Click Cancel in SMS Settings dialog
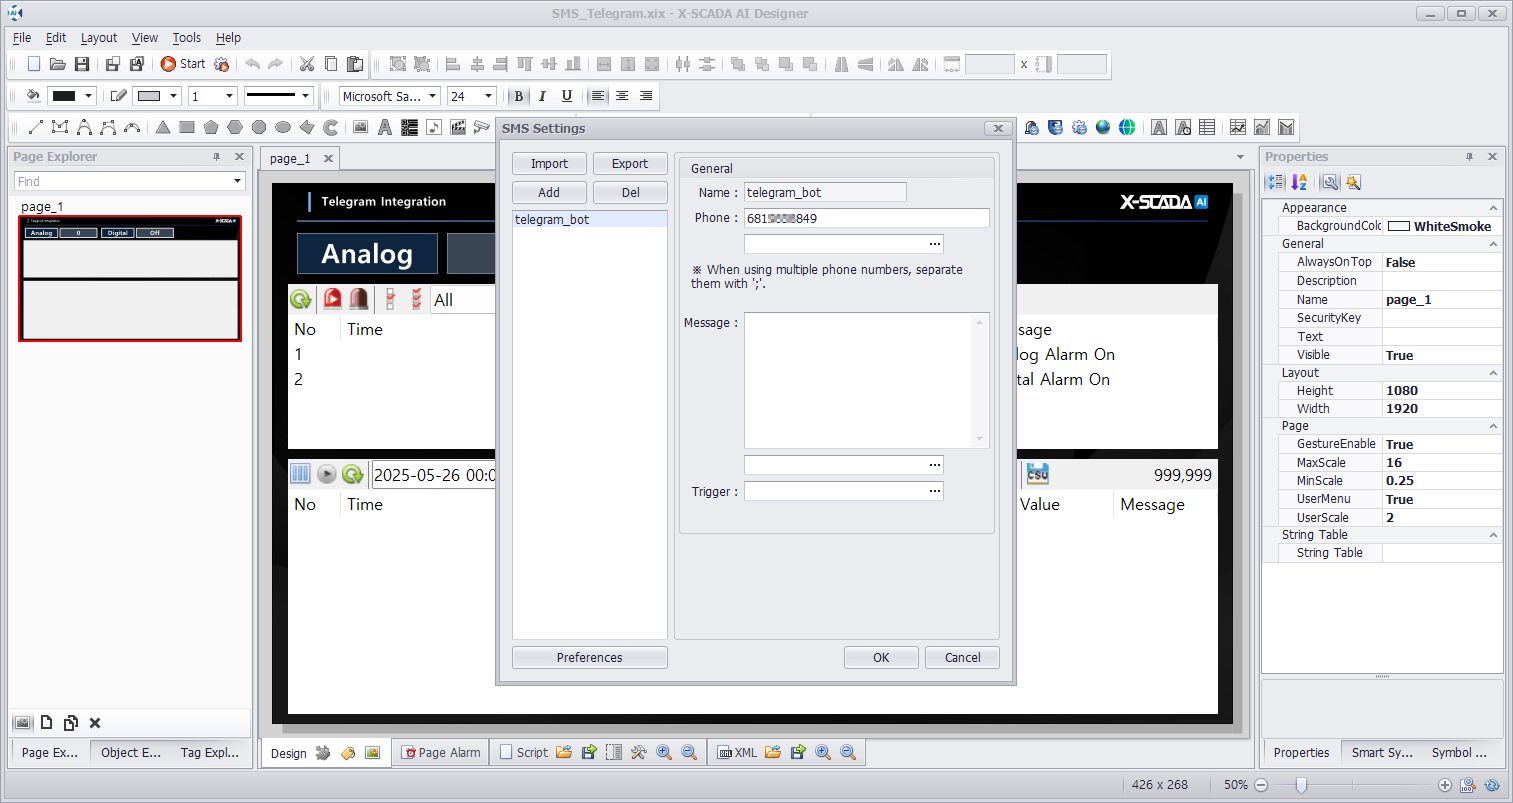 point(963,658)
